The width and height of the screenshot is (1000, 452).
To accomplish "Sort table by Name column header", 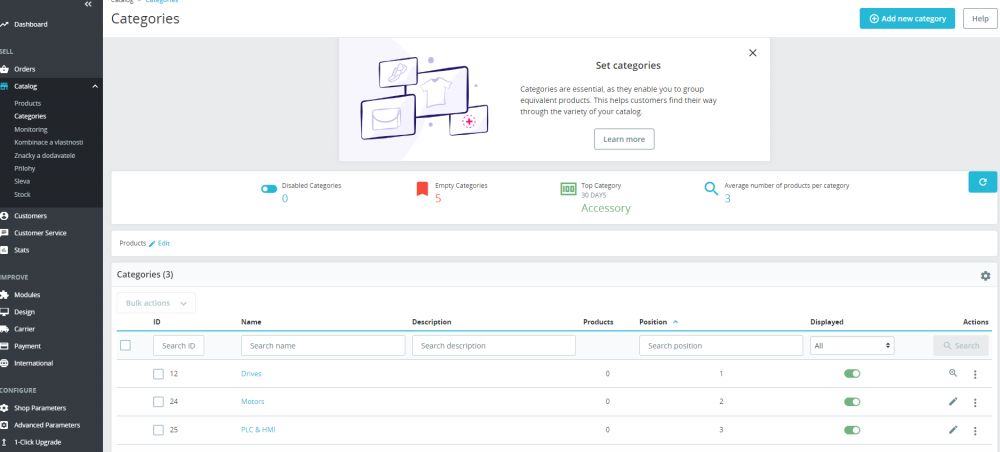I will click(251, 322).
